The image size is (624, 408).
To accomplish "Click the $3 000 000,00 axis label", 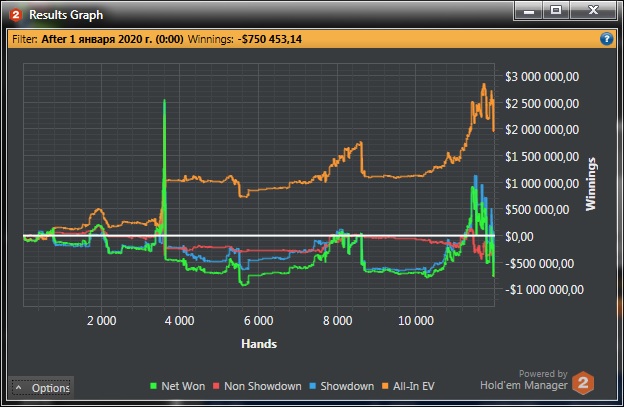I will [542, 76].
